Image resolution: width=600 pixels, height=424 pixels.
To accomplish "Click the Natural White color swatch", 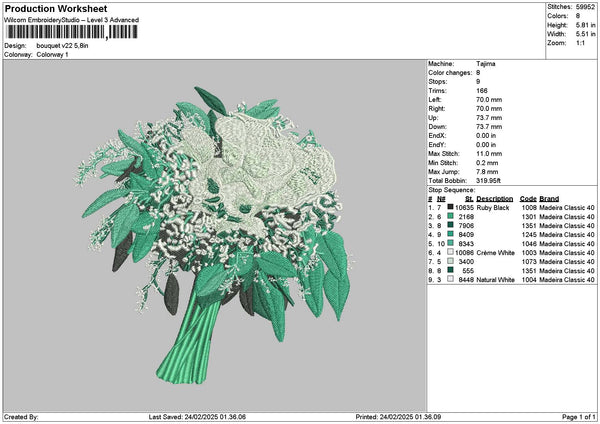I will (452, 279).
